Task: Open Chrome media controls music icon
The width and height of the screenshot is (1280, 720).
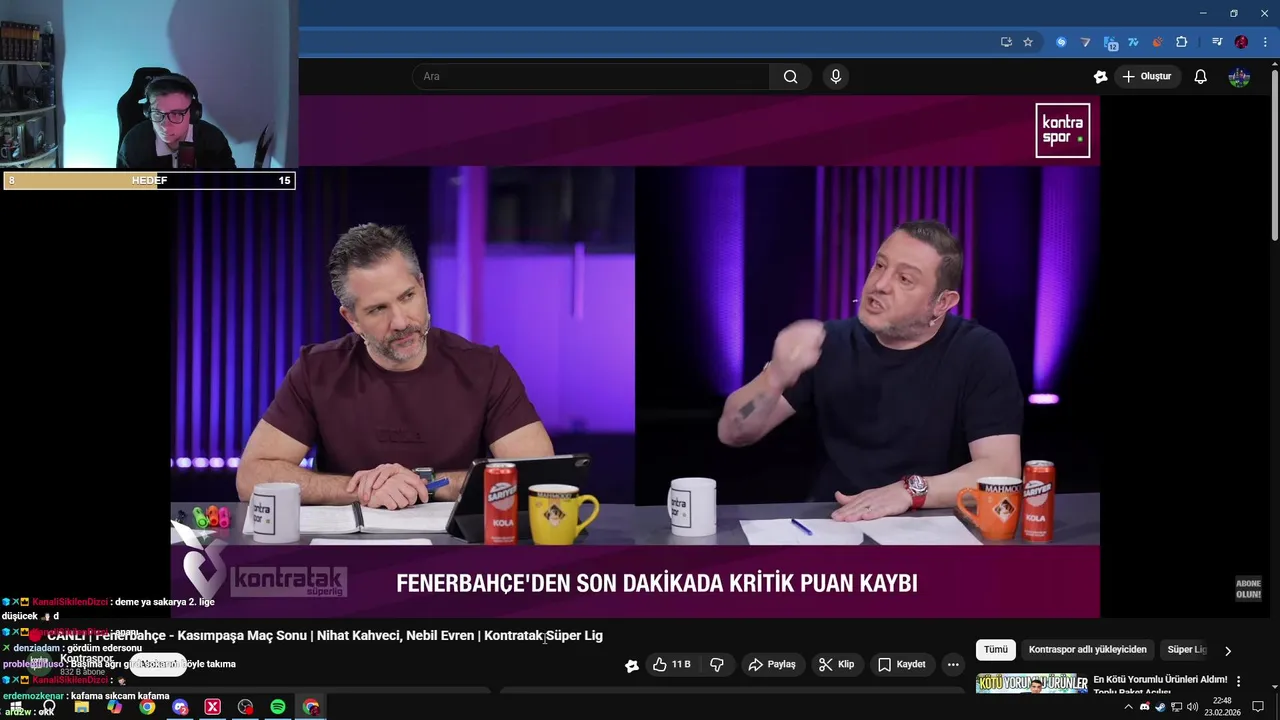Action: tap(1216, 42)
